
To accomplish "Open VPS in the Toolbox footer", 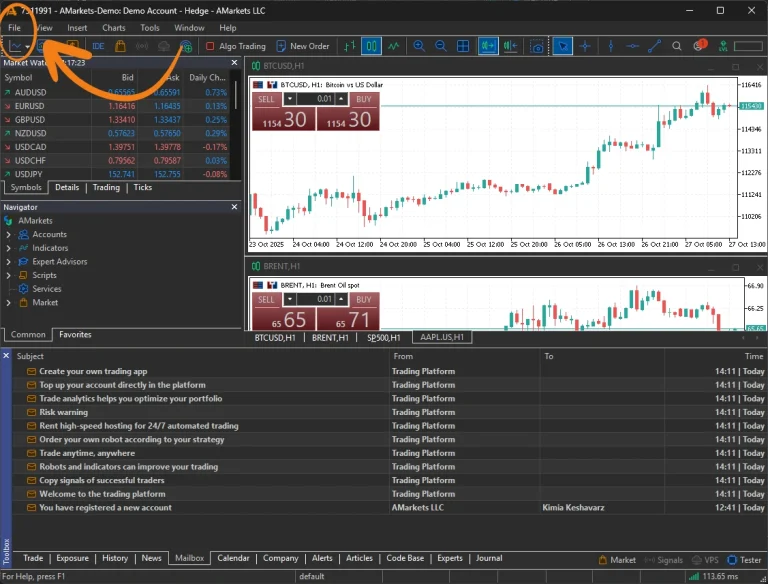I will pos(705,560).
